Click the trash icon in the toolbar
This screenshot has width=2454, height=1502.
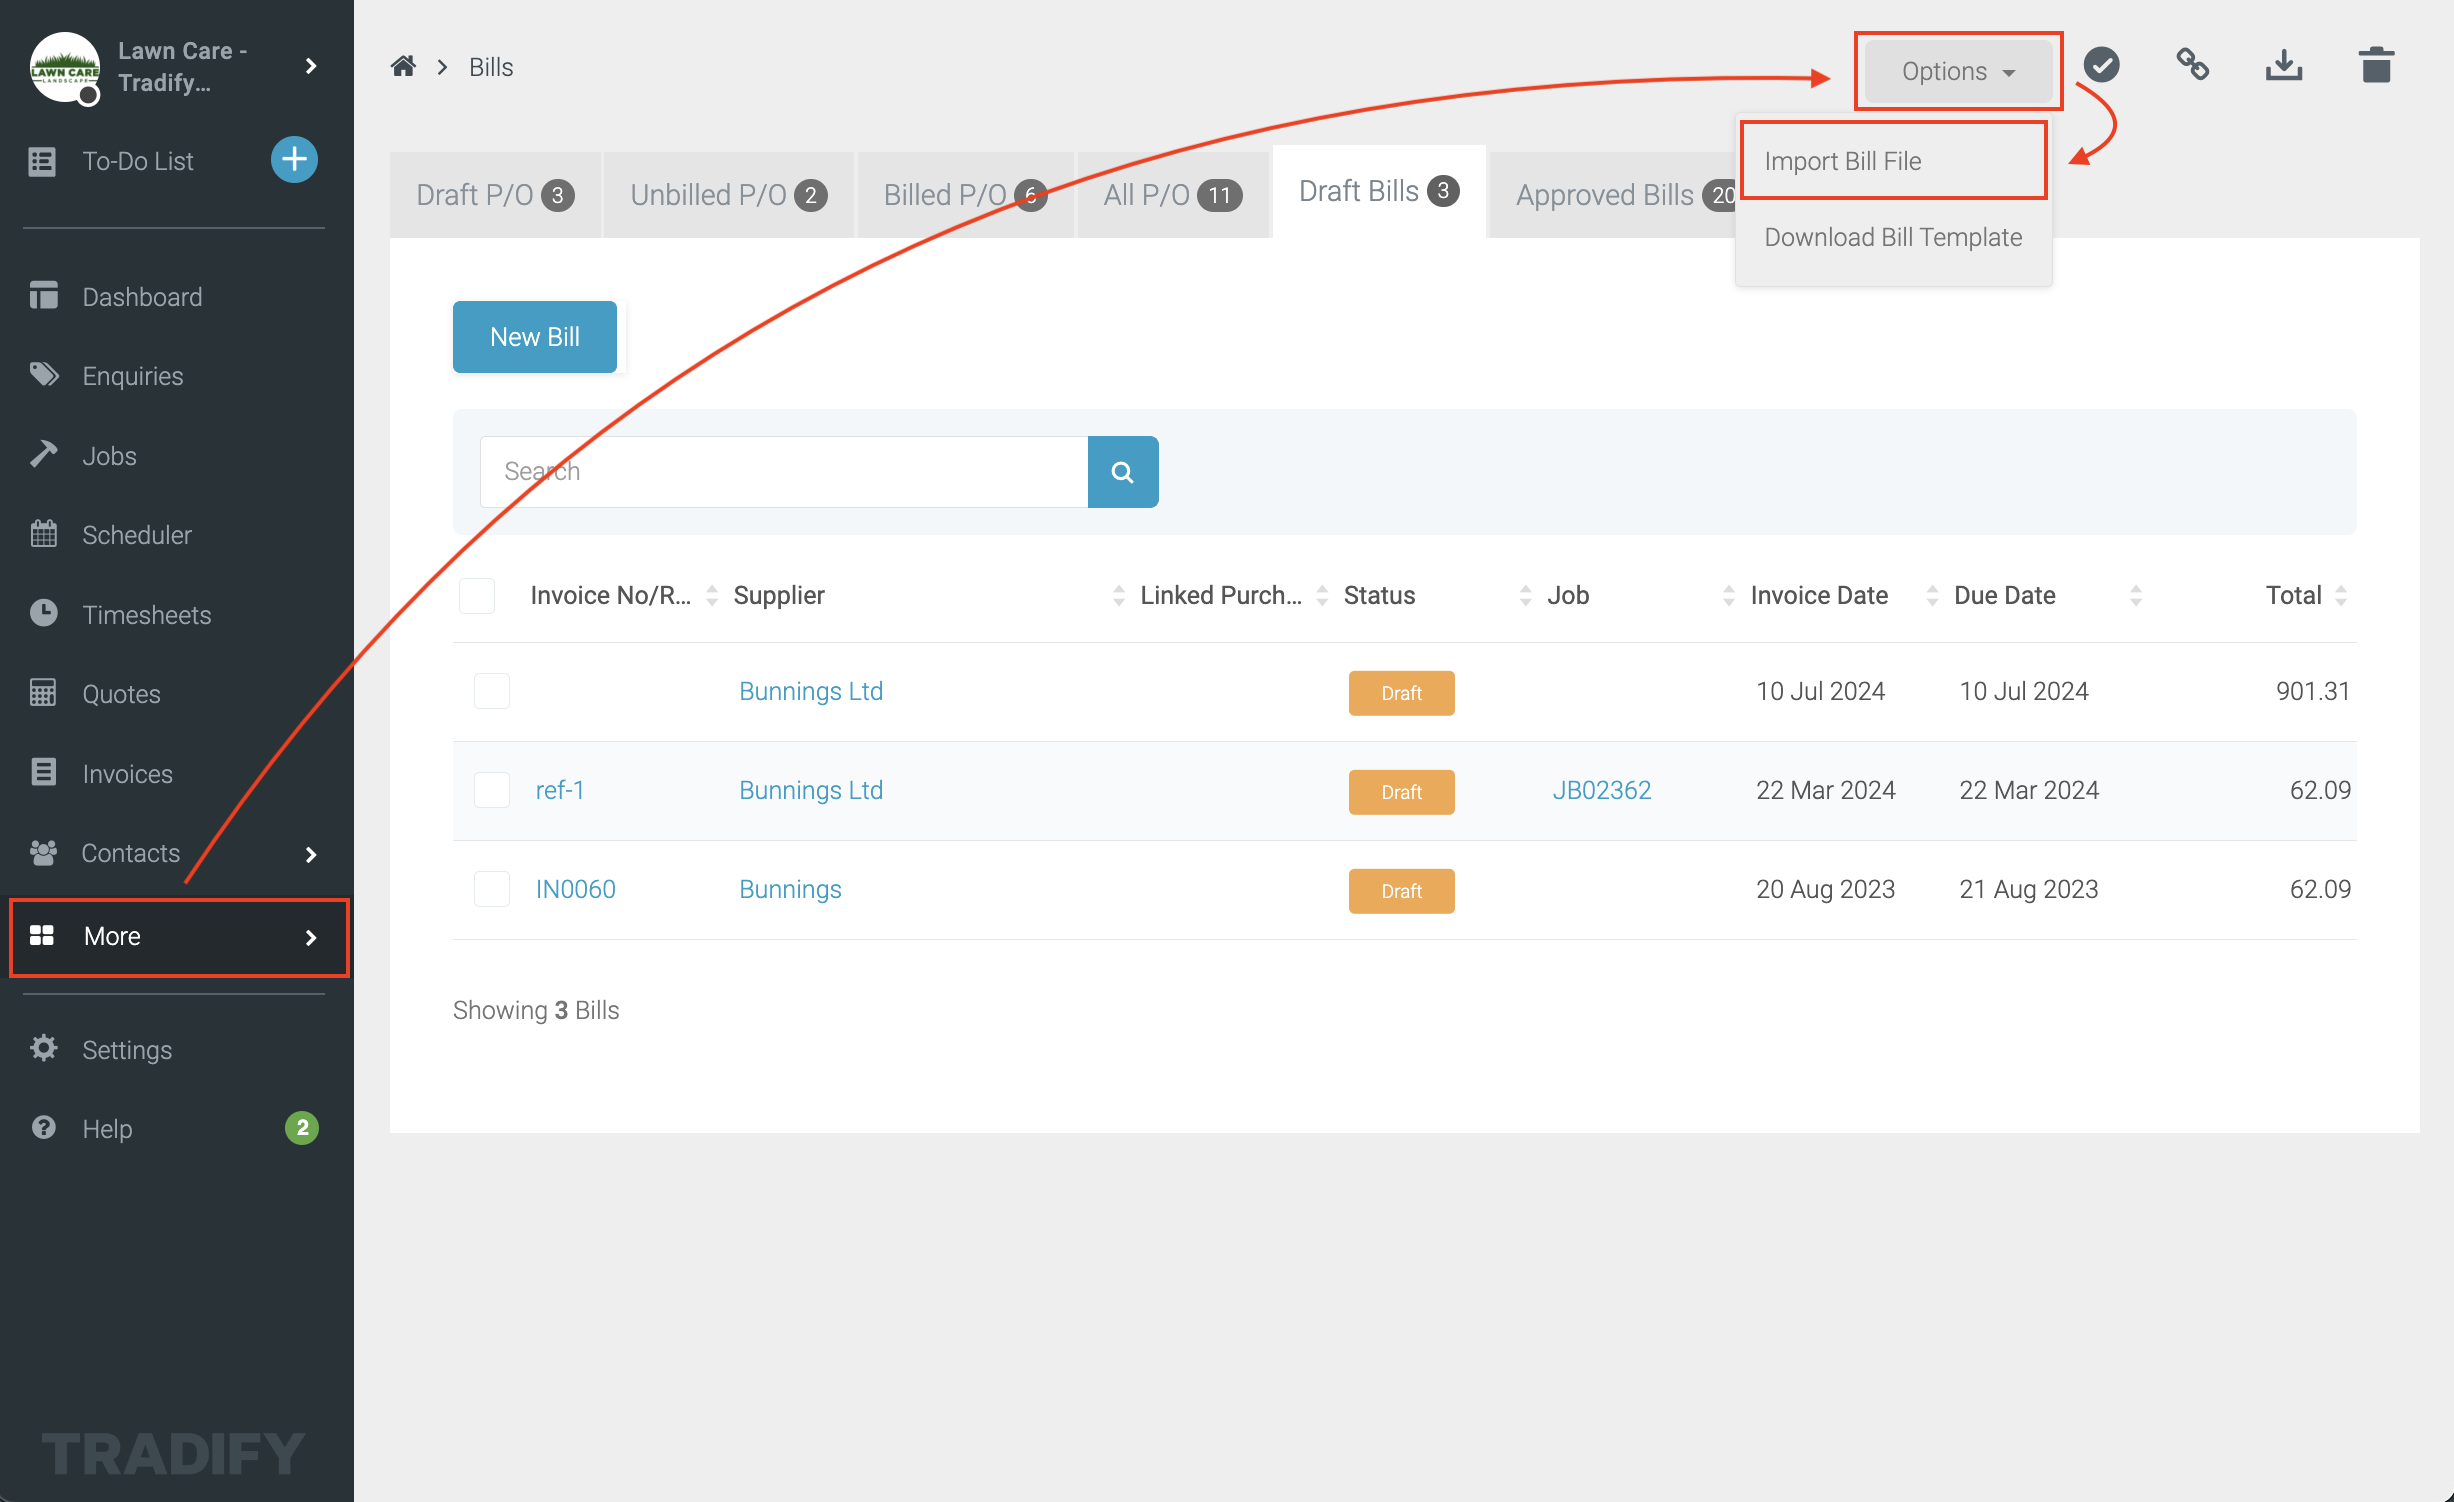(2376, 64)
